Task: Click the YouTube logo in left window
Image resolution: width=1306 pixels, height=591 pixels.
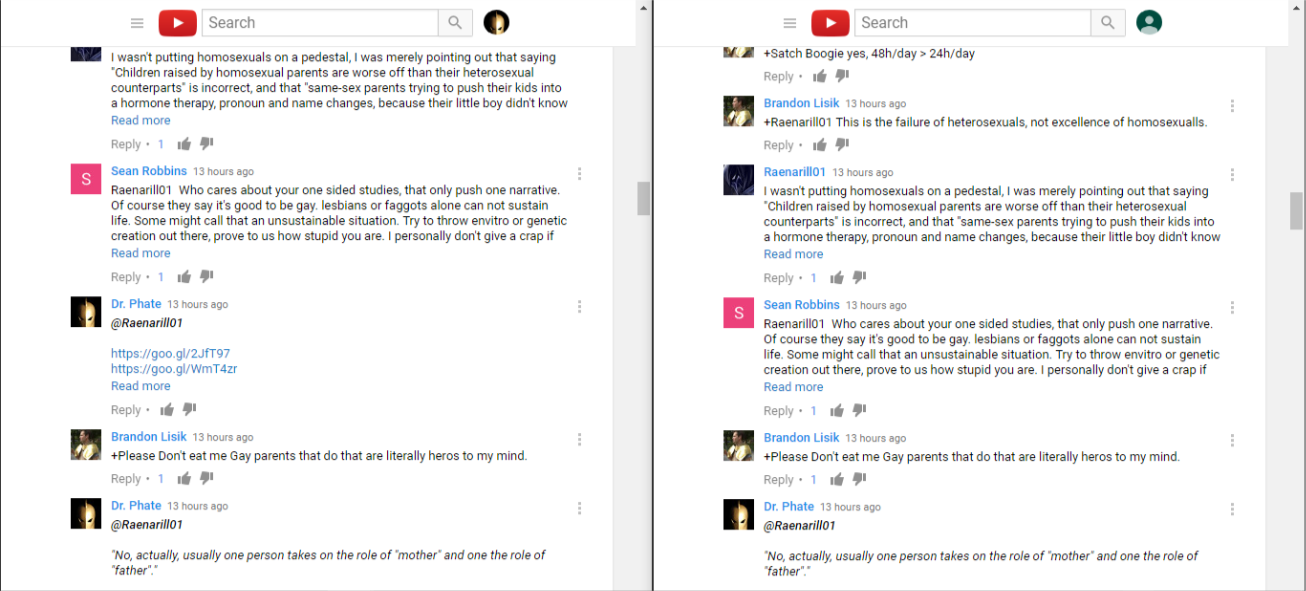Action: click(178, 23)
